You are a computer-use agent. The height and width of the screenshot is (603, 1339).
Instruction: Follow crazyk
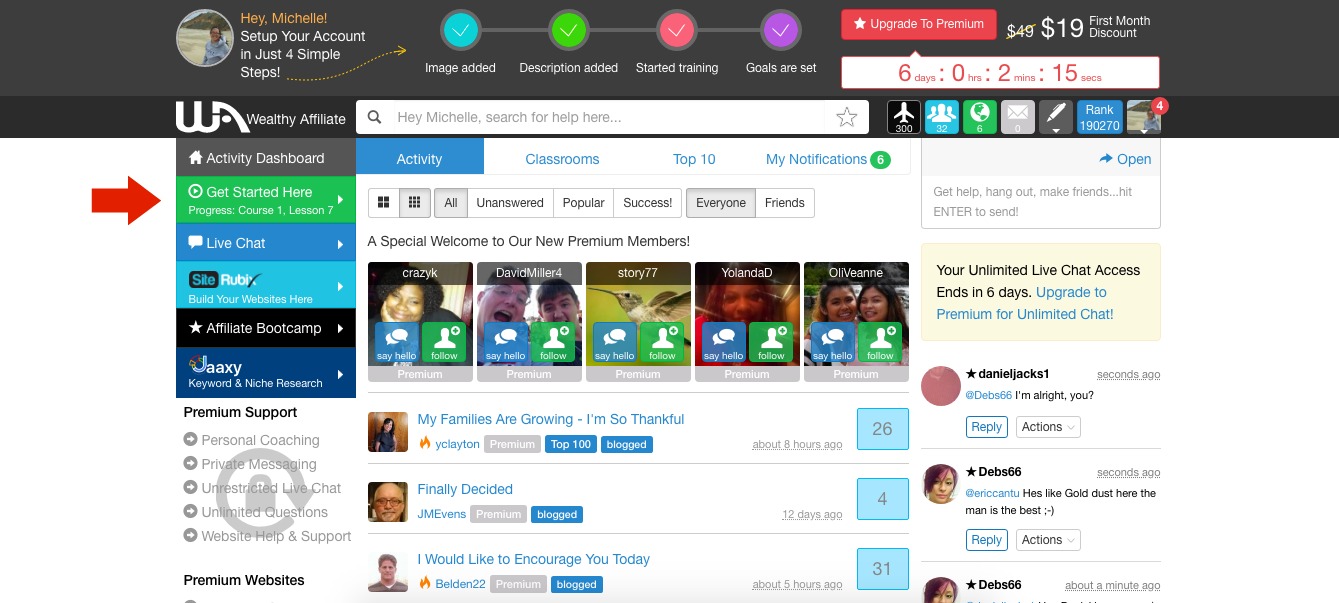click(x=444, y=343)
